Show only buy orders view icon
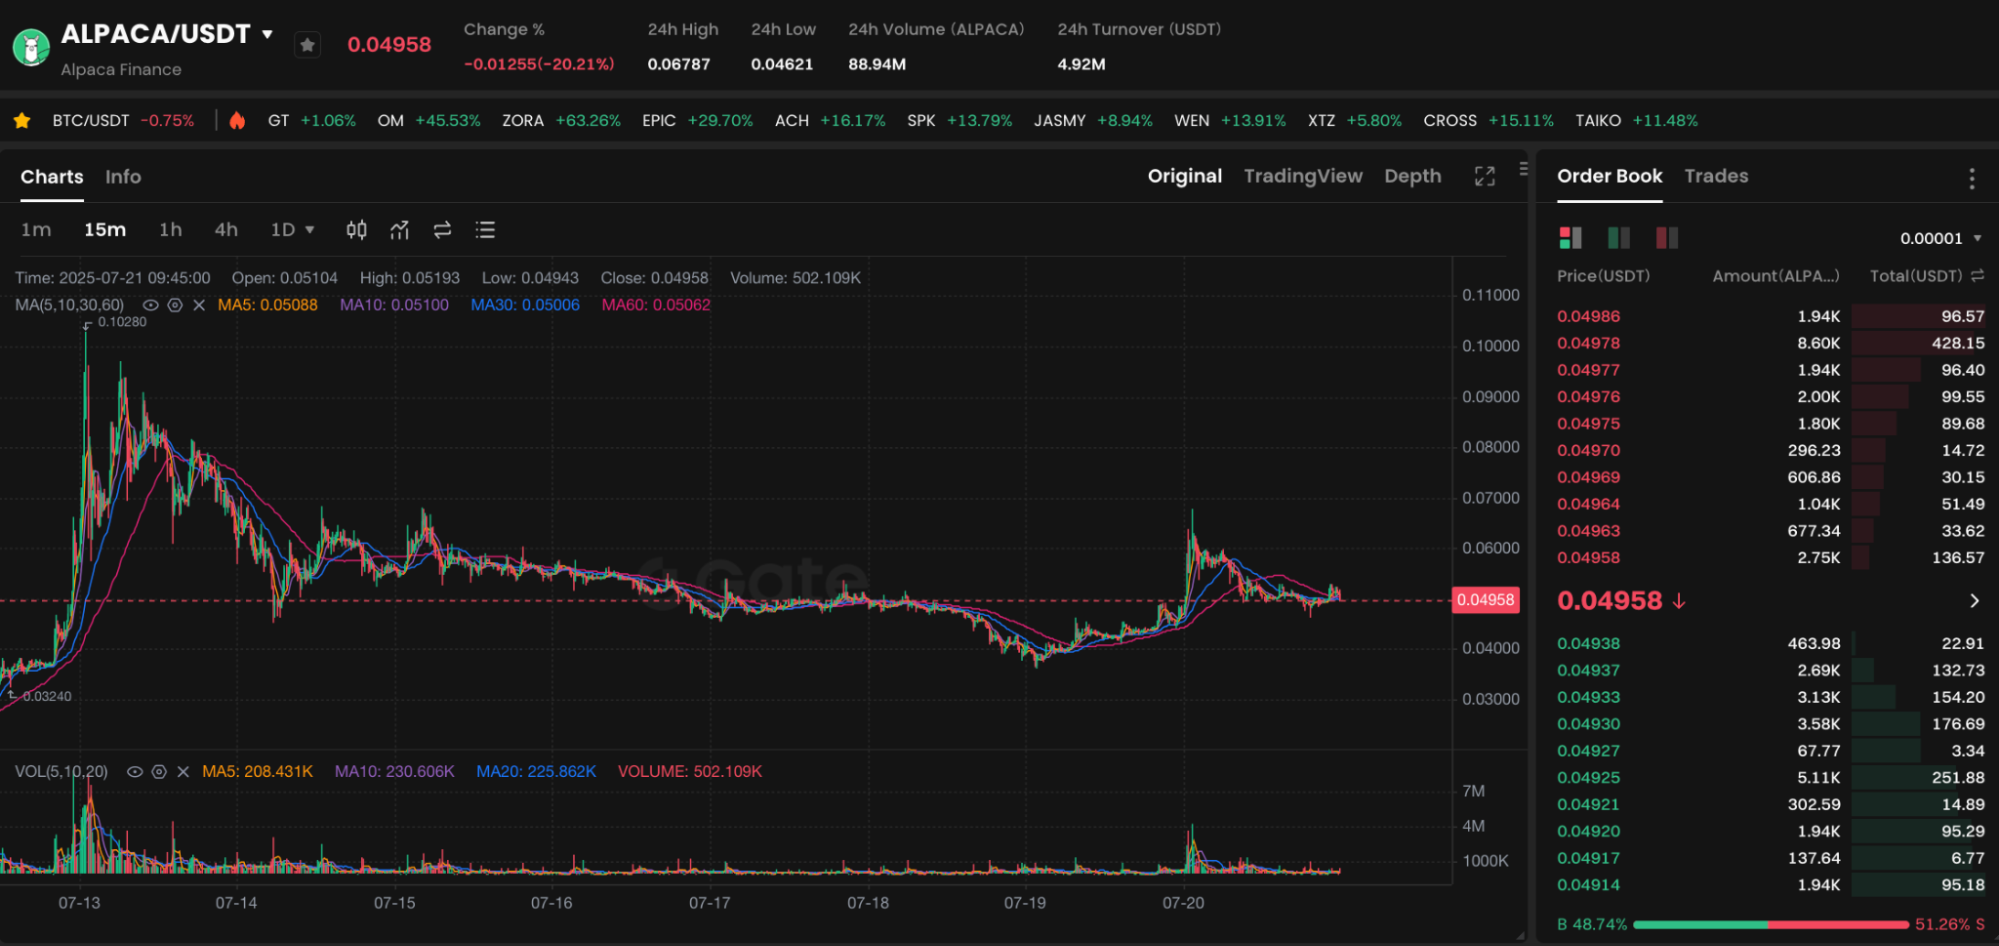Screen dimensions: 1999x946 point(1618,237)
